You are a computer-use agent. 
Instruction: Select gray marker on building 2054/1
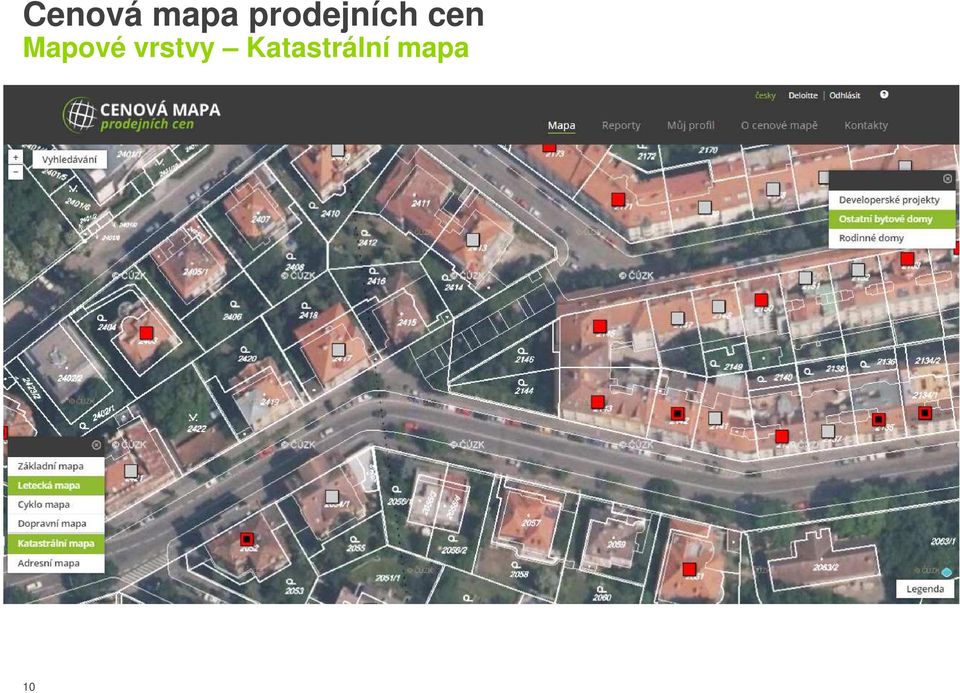pyautogui.click(x=332, y=496)
